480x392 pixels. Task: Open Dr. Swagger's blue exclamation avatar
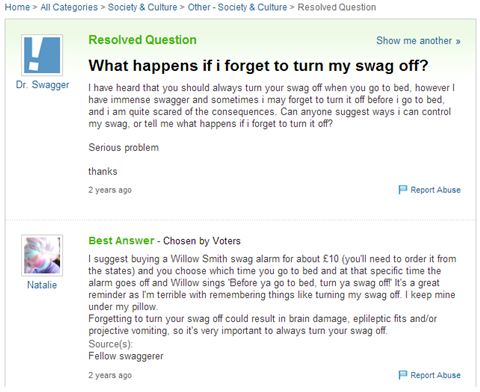coord(42,55)
